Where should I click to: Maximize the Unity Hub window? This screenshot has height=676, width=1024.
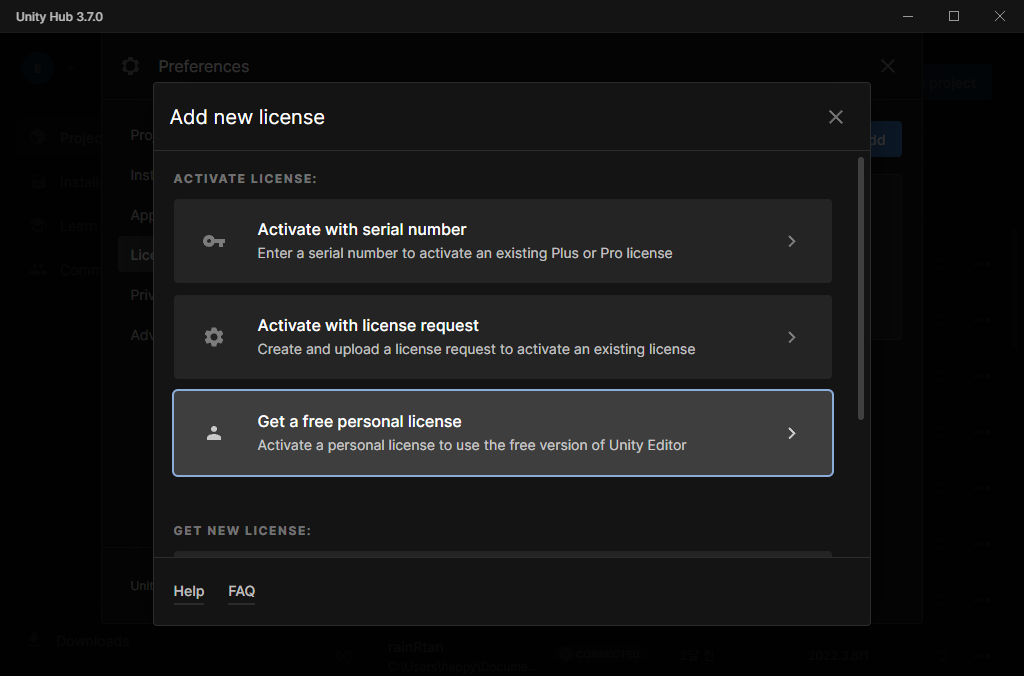[953, 16]
